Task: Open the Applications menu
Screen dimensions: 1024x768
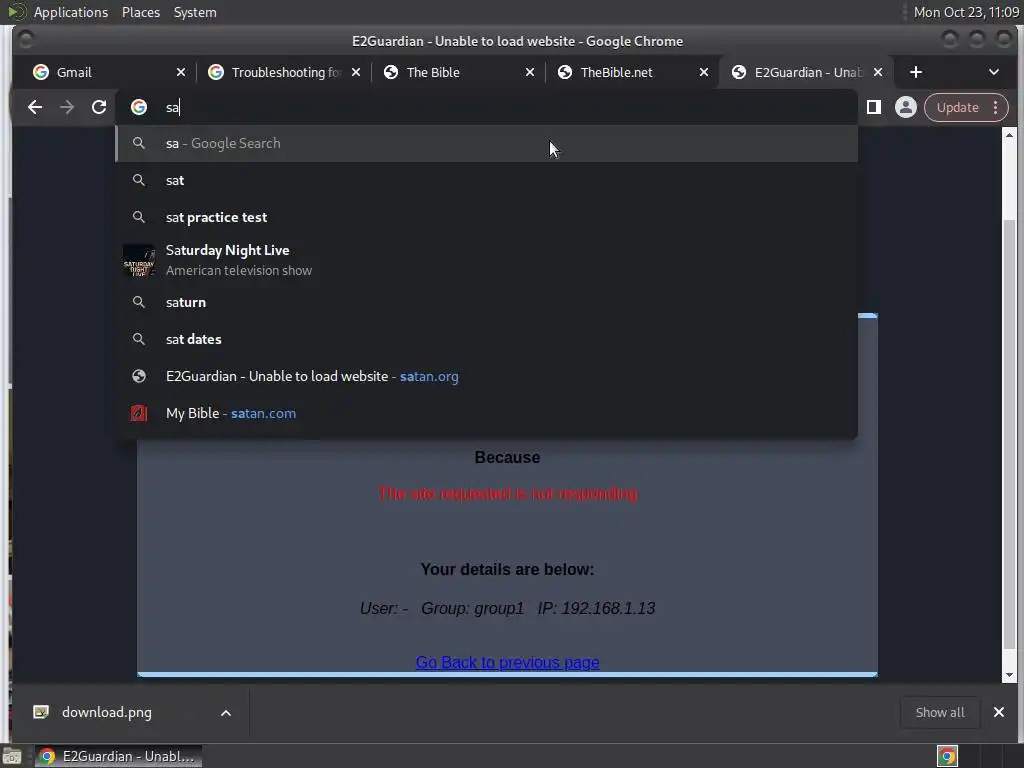Action: 71,12
